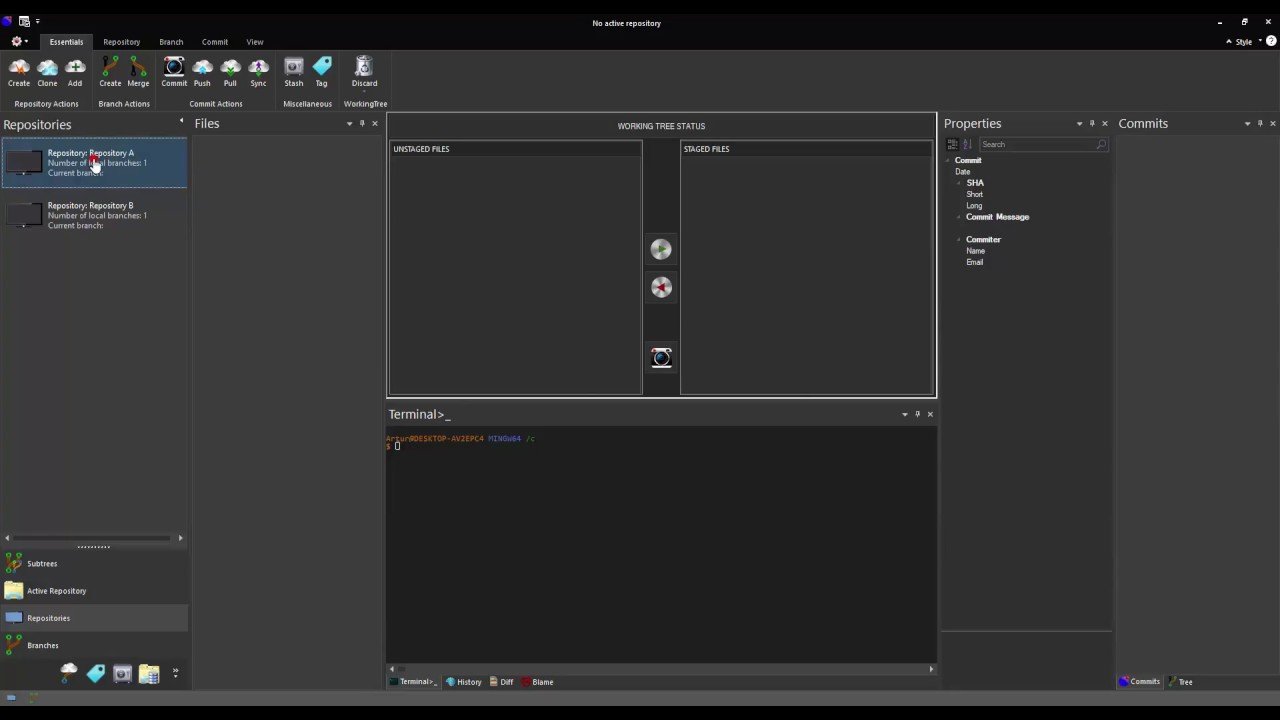Click the Stash safe icon in ribbon
The width and height of the screenshot is (1280, 720).
293,70
